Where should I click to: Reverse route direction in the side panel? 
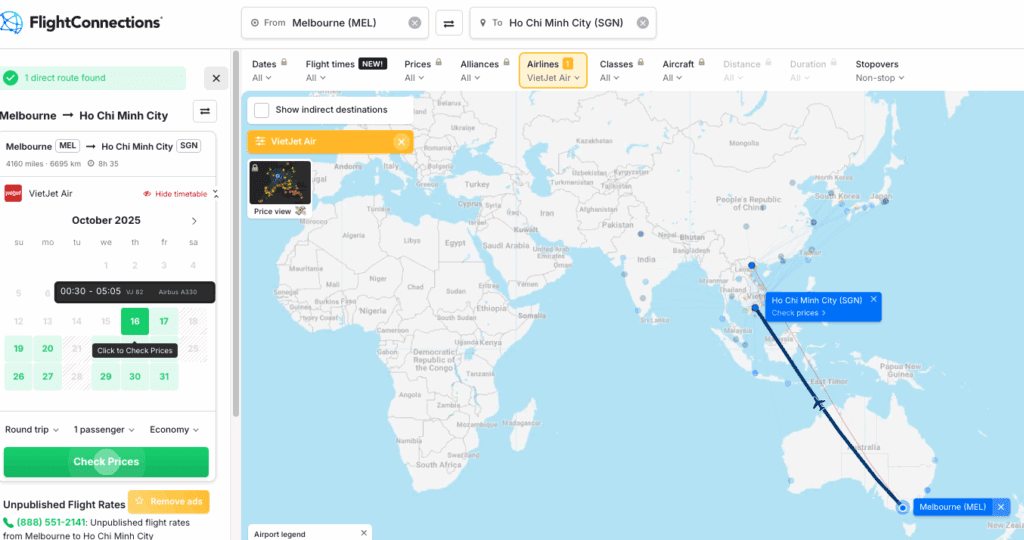(205, 112)
